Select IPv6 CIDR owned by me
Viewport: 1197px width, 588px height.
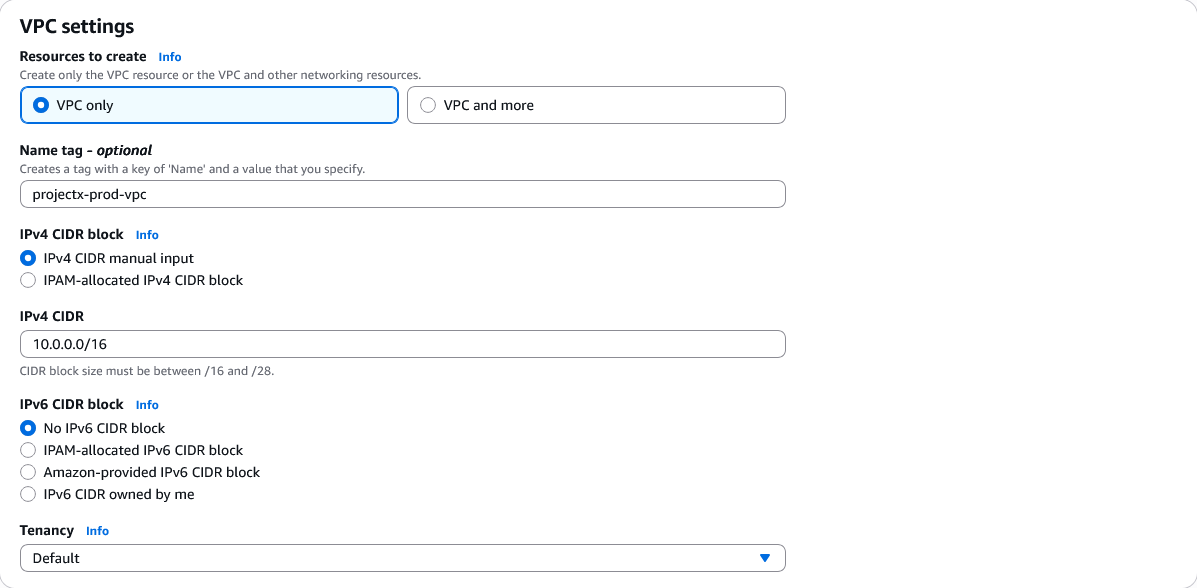28,494
